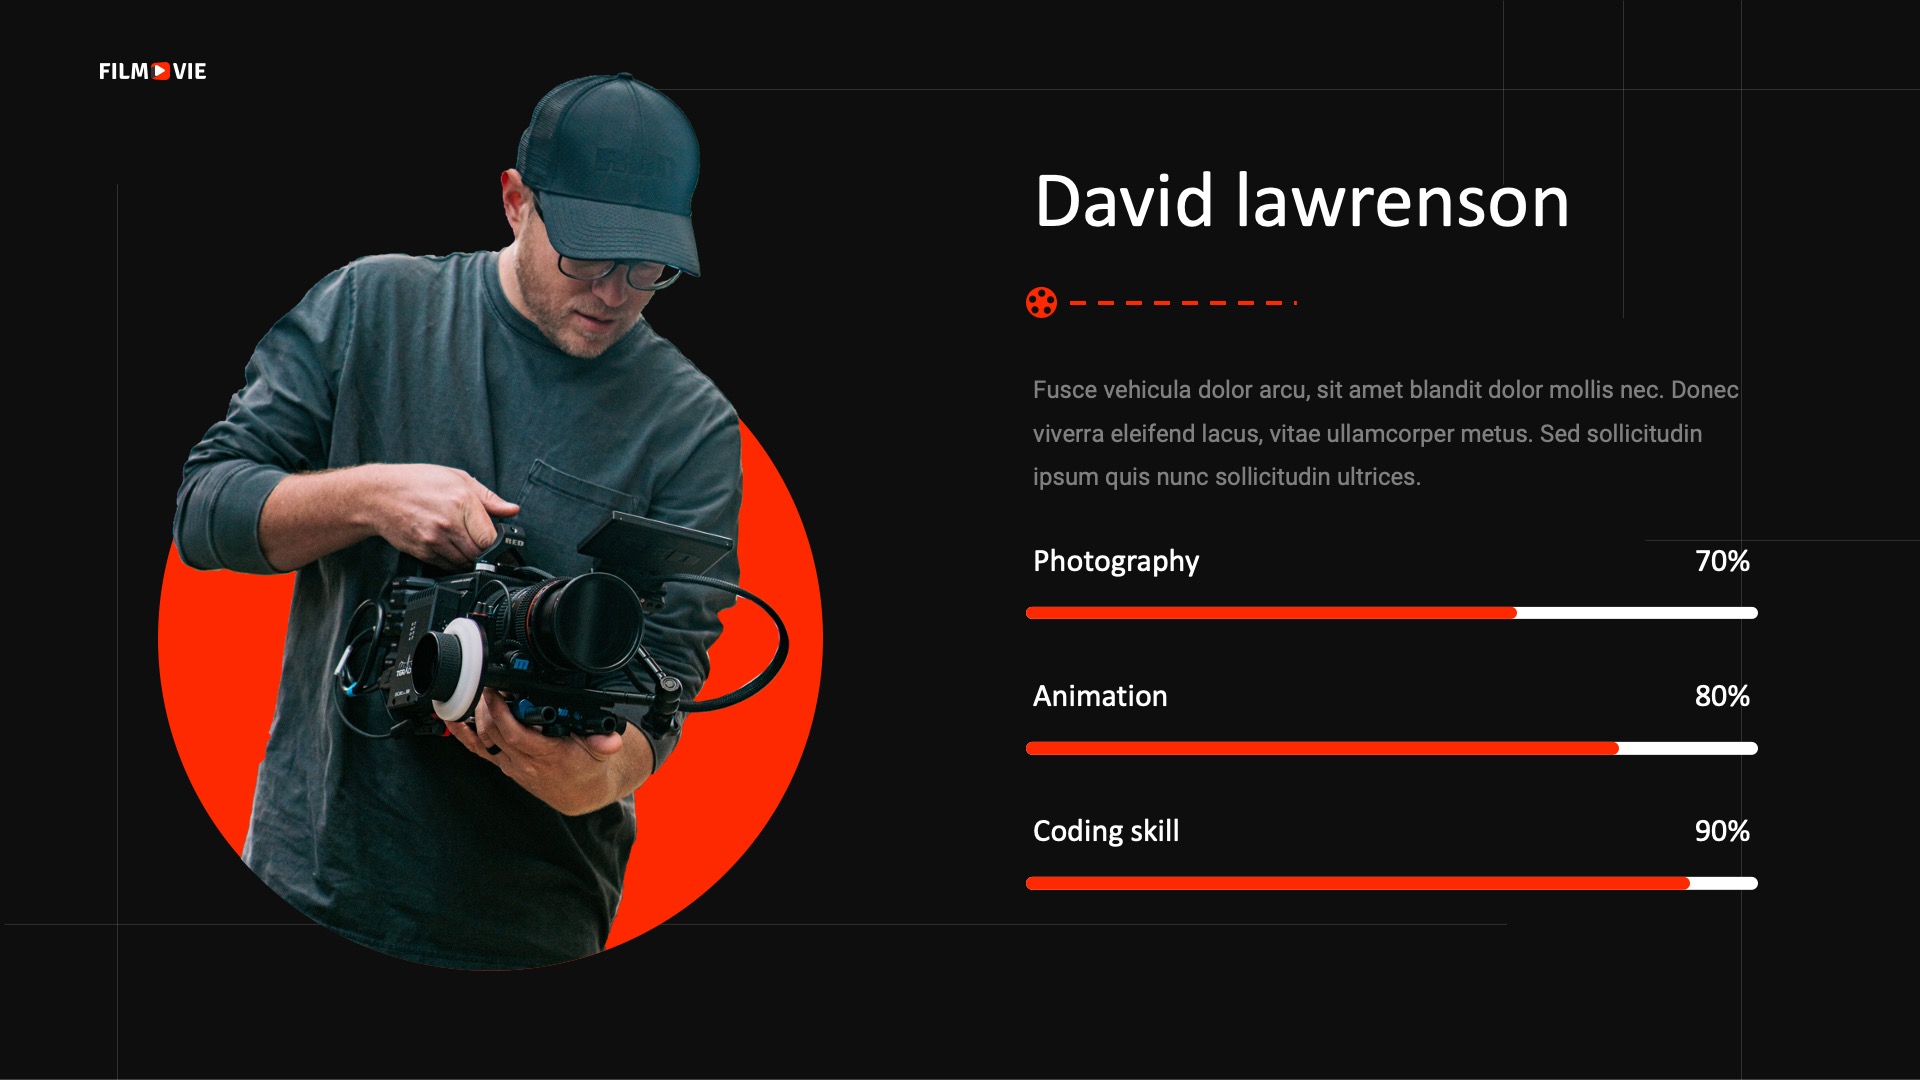Click the Animation skill label
The image size is (1920, 1080).
(x=1099, y=696)
